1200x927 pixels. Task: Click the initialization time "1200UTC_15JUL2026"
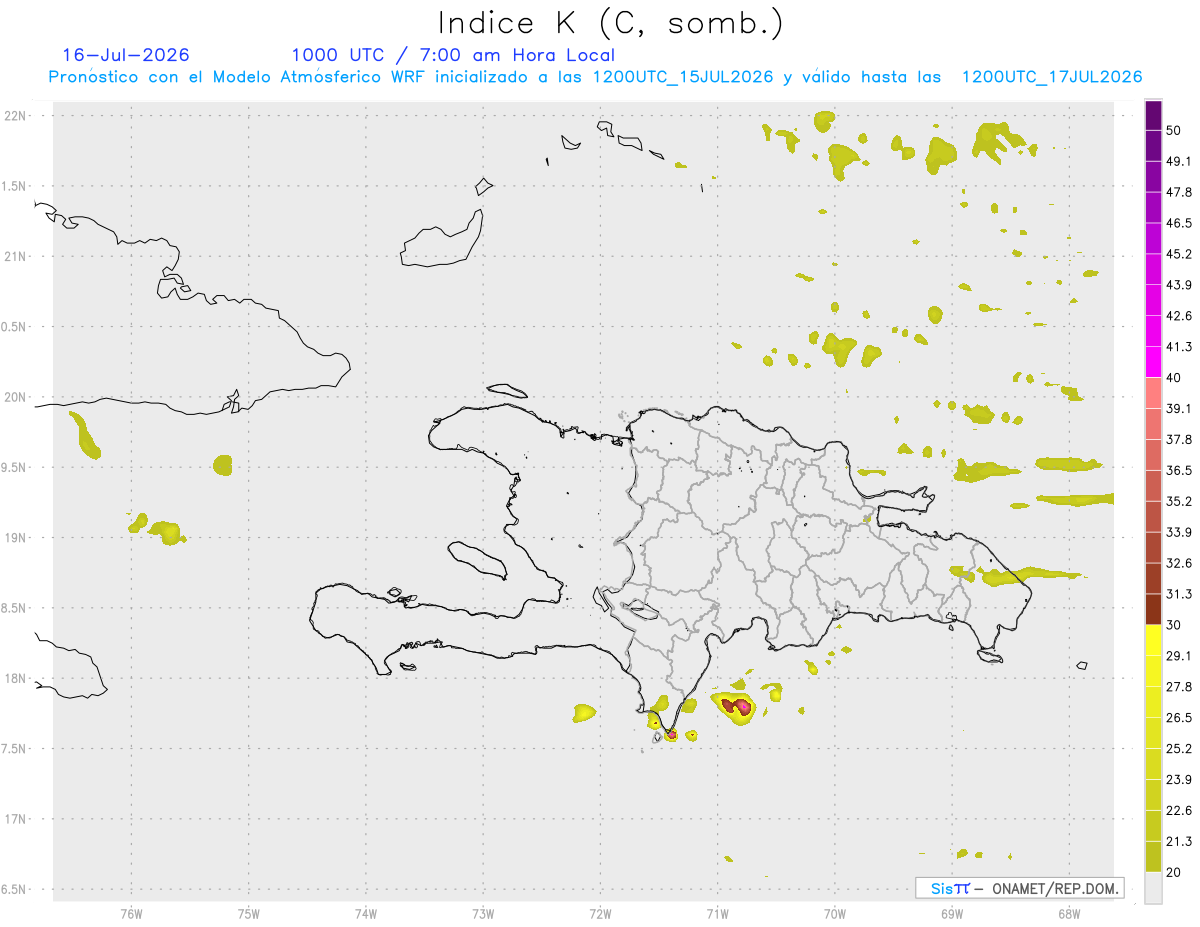[x=683, y=77]
